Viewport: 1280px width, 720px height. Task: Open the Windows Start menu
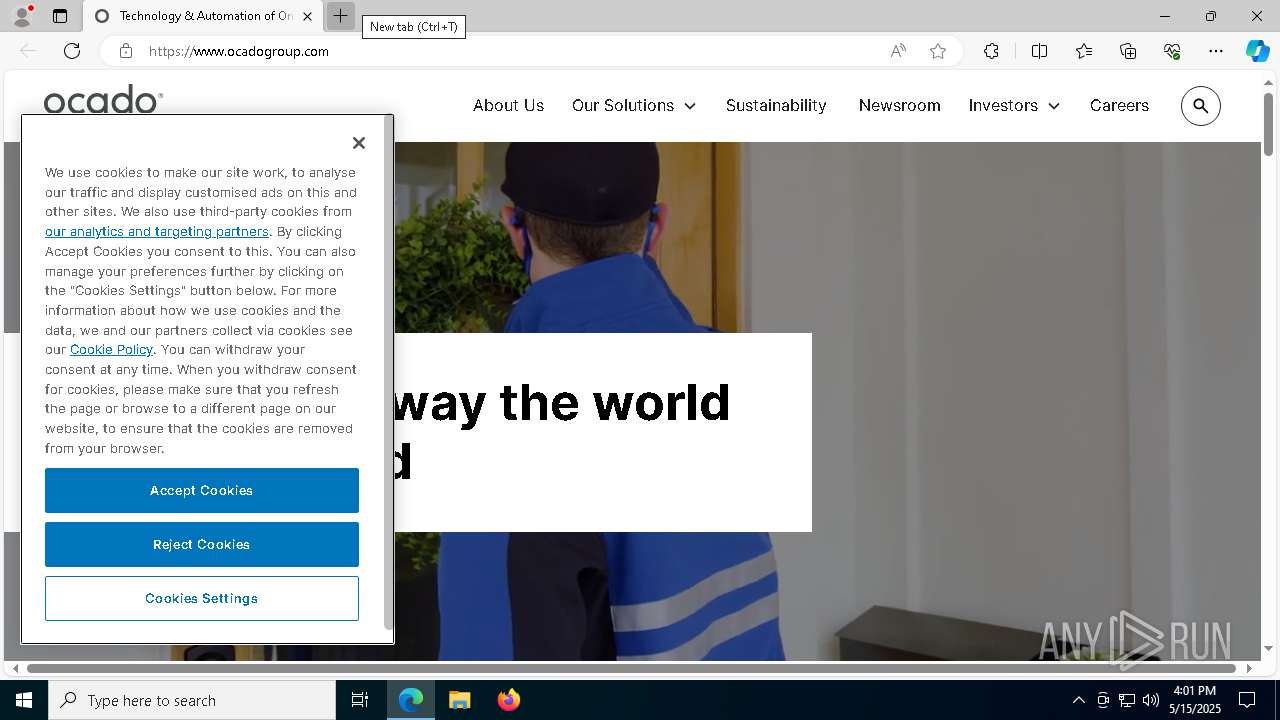tap(24, 700)
